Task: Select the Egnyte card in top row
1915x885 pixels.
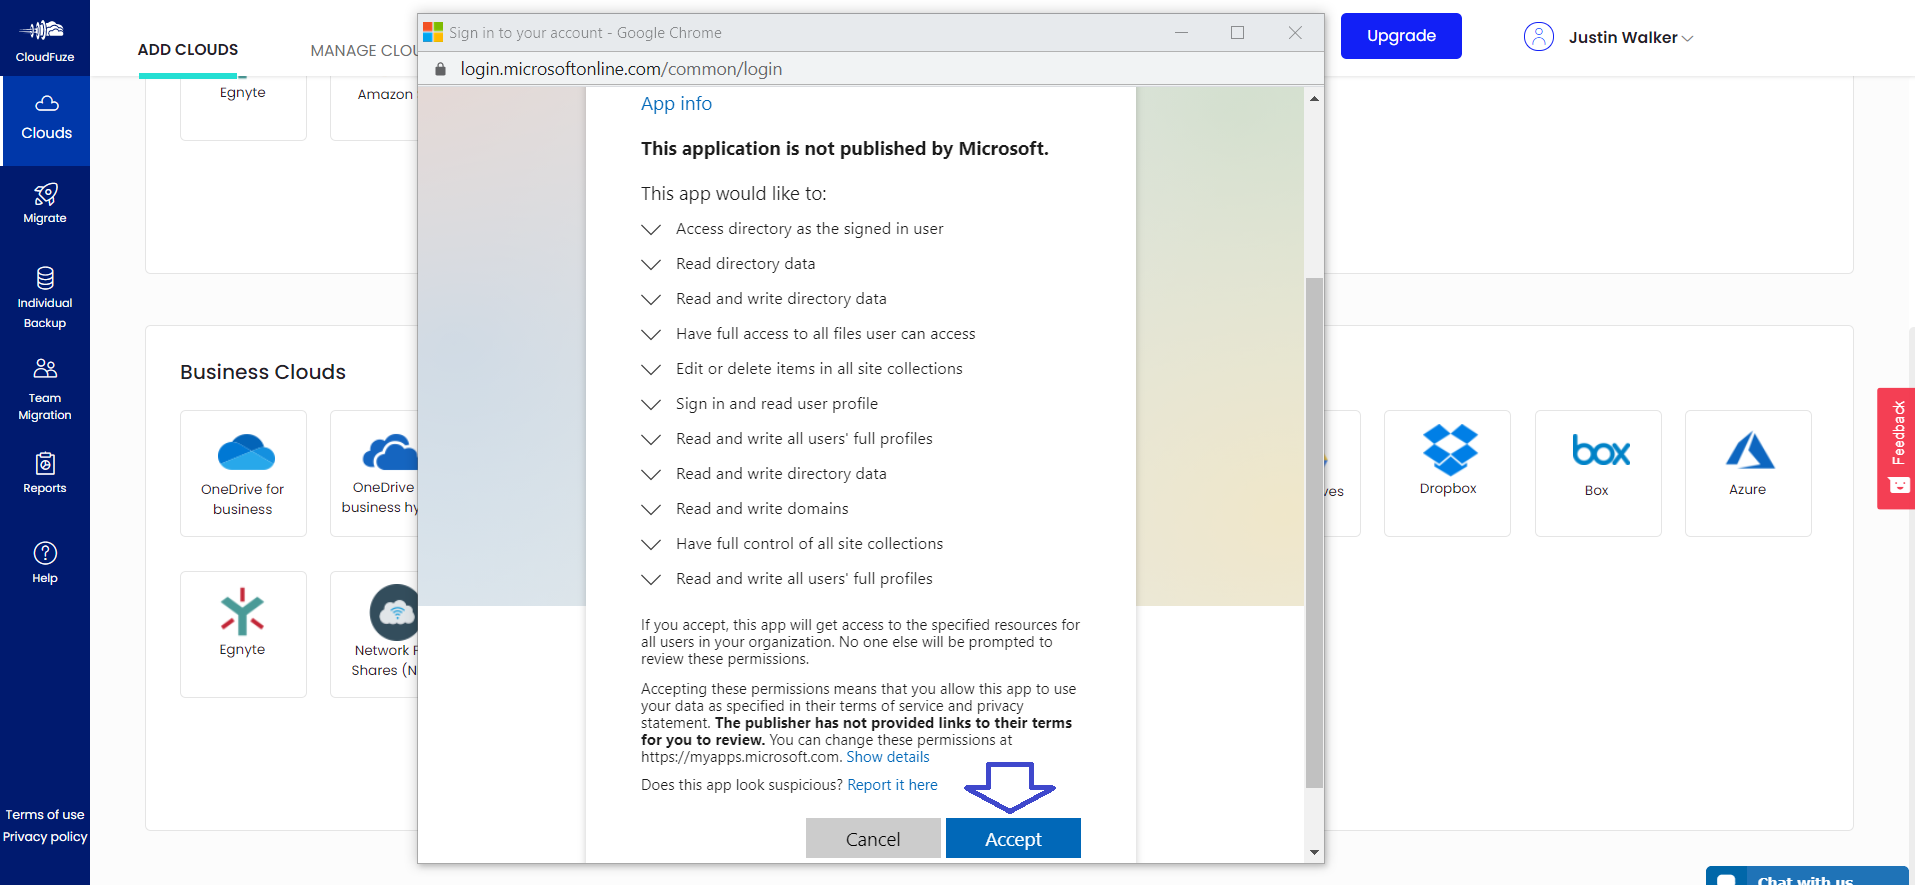Action: pyautogui.click(x=243, y=108)
